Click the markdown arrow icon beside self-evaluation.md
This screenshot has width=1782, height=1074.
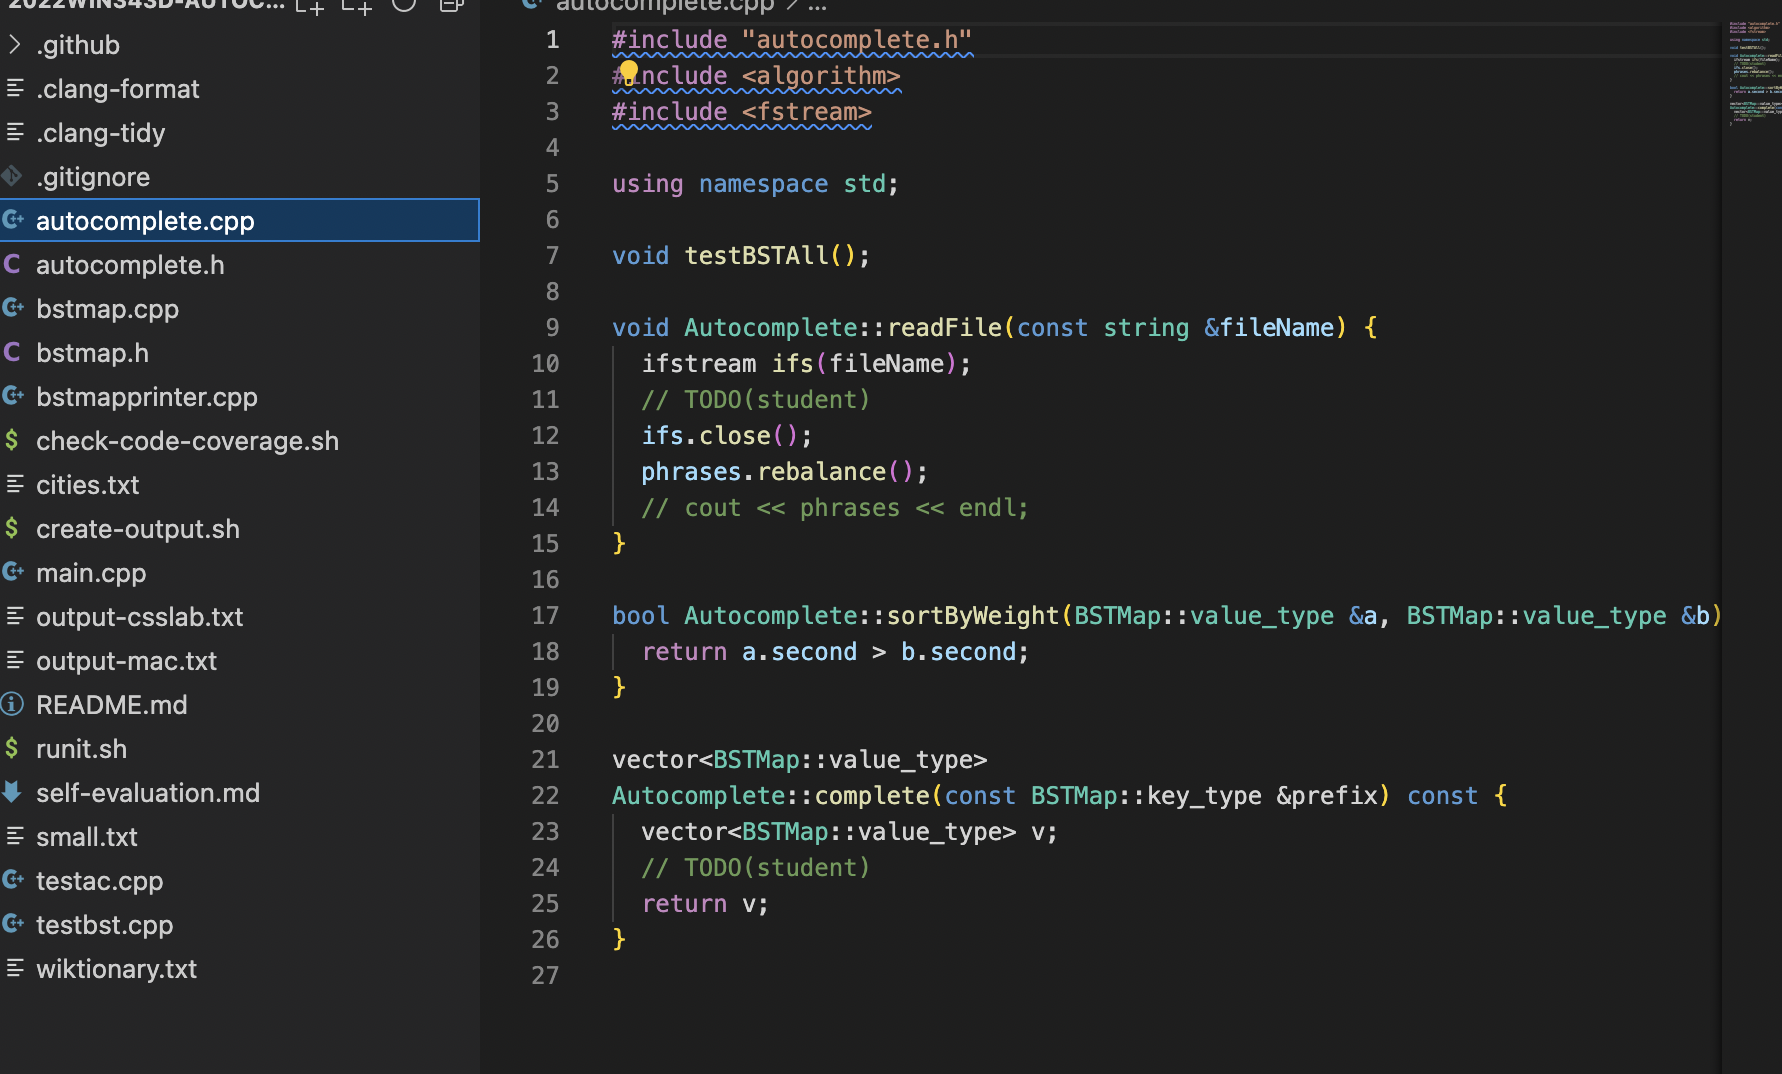13,793
